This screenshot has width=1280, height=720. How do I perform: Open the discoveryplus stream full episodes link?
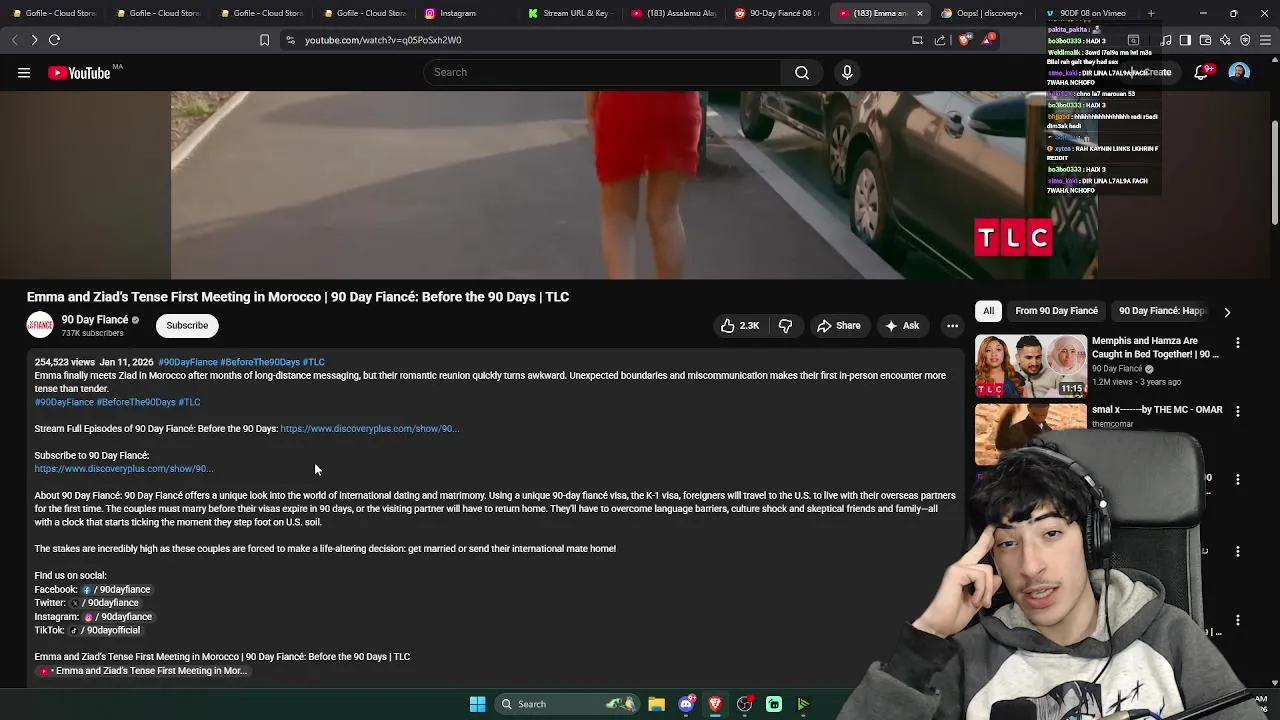coord(370,429)
